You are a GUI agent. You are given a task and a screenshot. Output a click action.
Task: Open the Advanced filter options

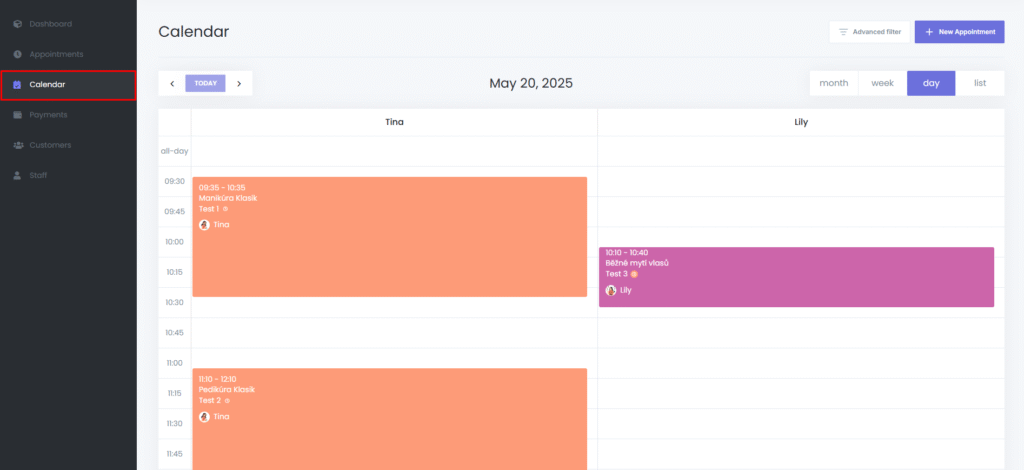coord(869,32)
